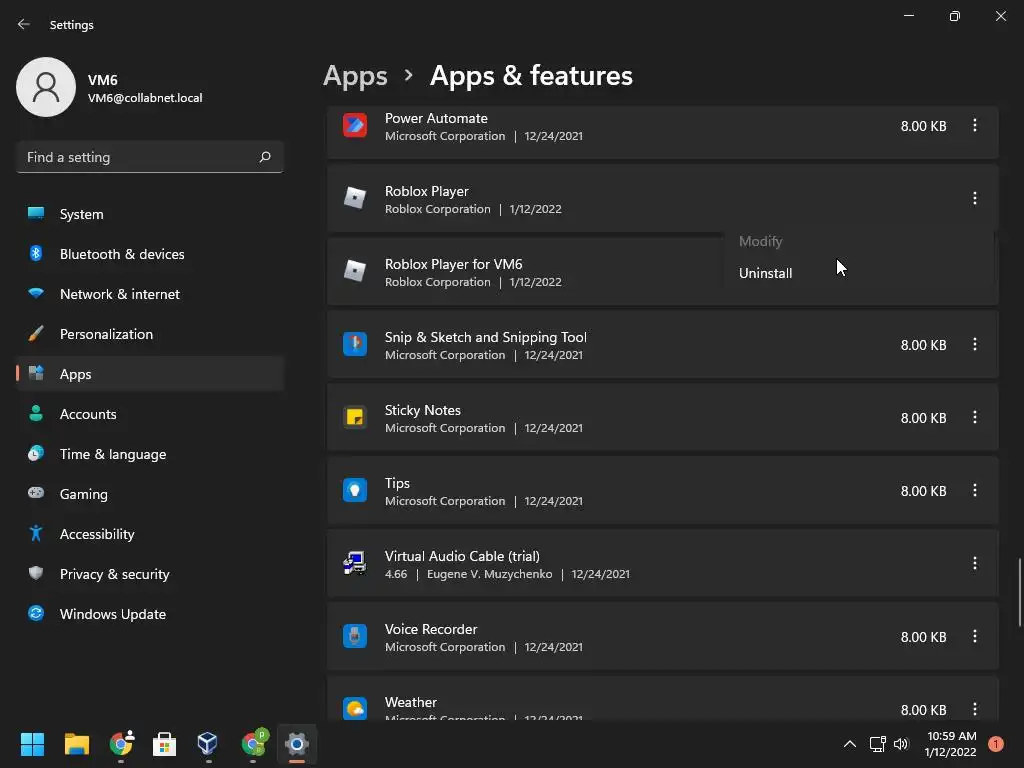The image size is (1024, 768).
Task: Go to Privacy & security section
Action: coord(114,574)
